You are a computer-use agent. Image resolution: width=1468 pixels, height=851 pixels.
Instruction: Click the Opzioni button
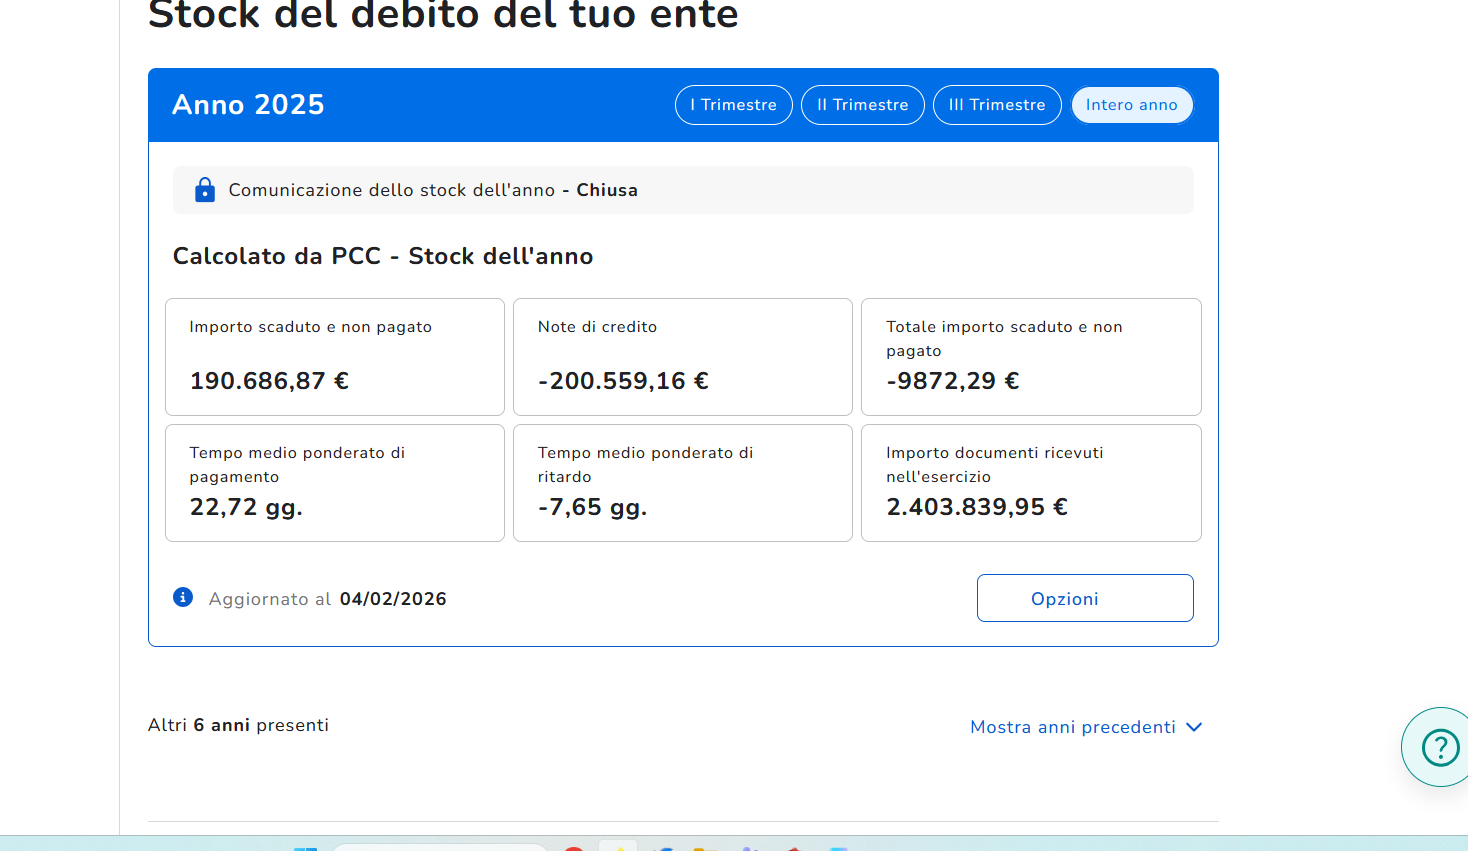click(x=1084, y=598)
